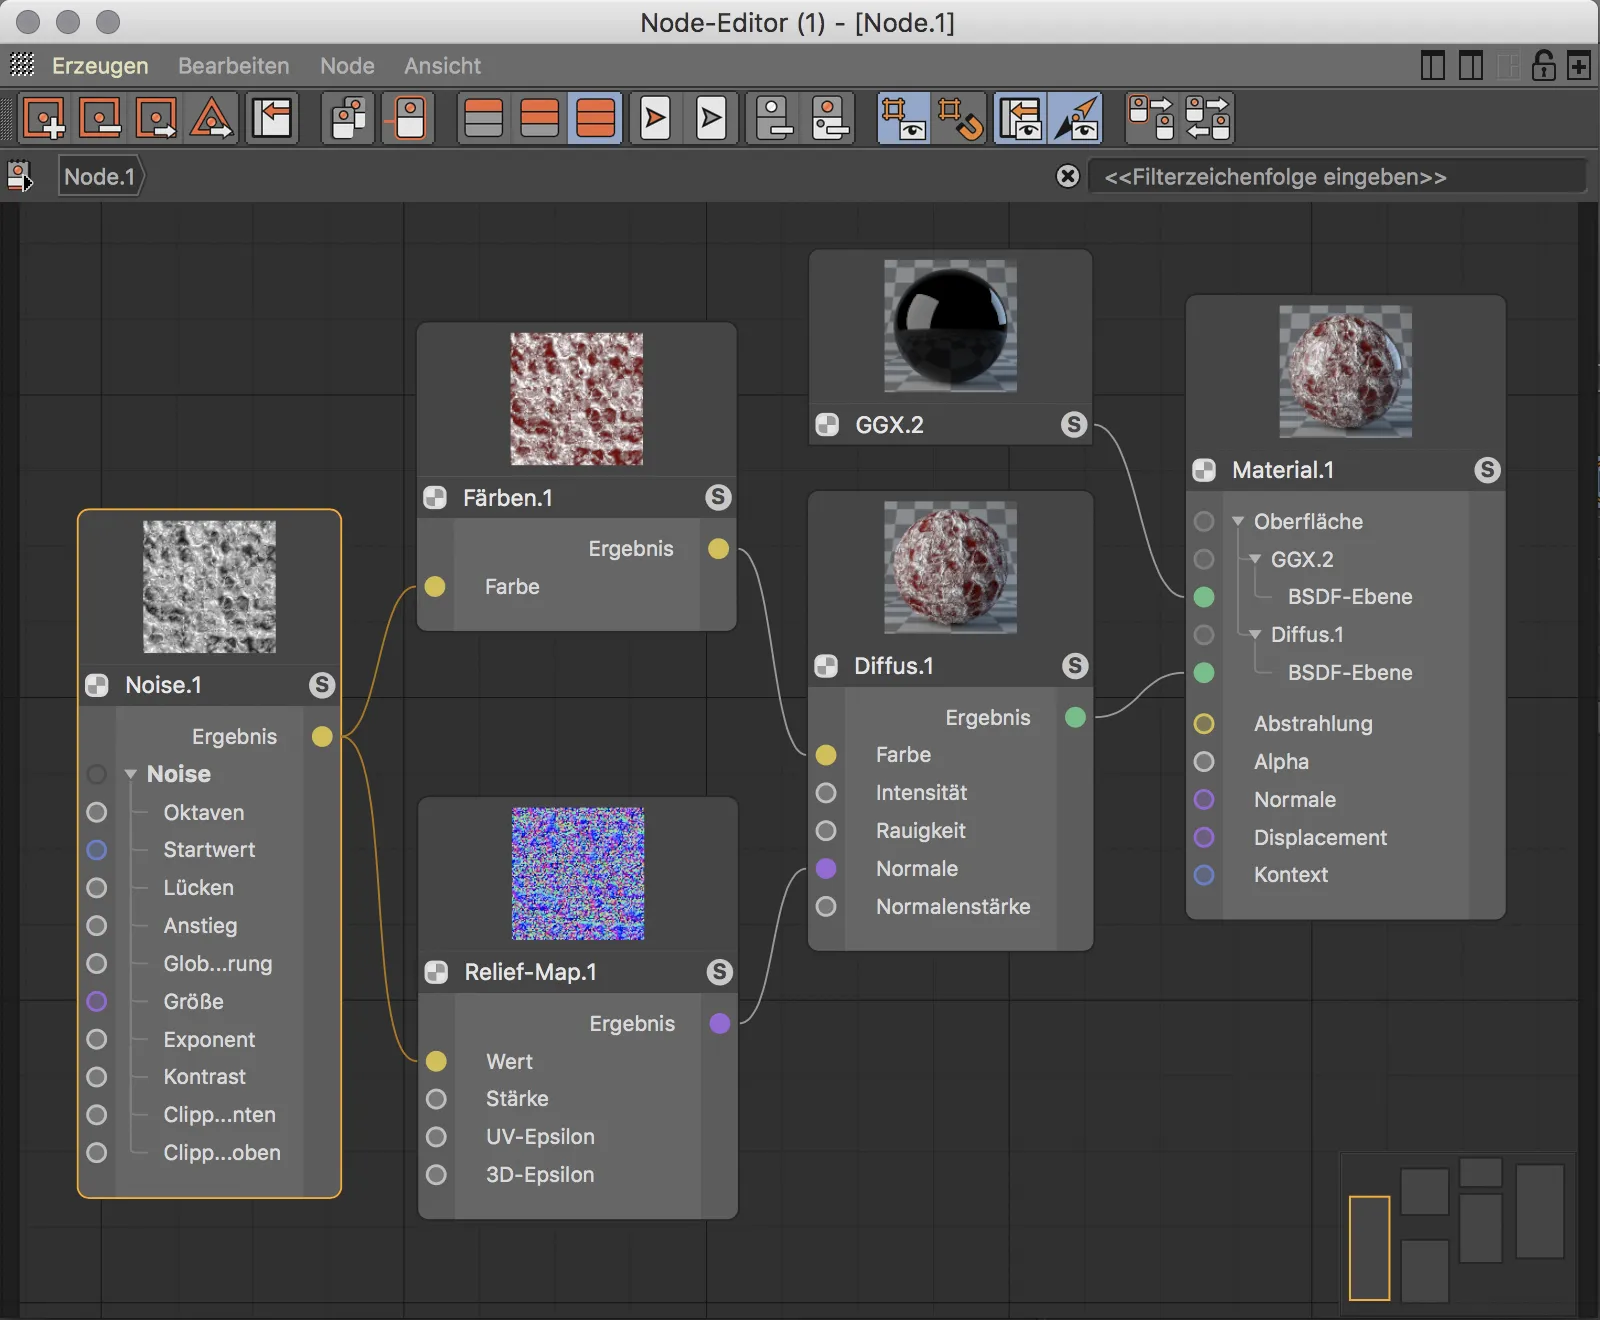
Task: Click the lock icon at top right
Action: coord(1544,66)
